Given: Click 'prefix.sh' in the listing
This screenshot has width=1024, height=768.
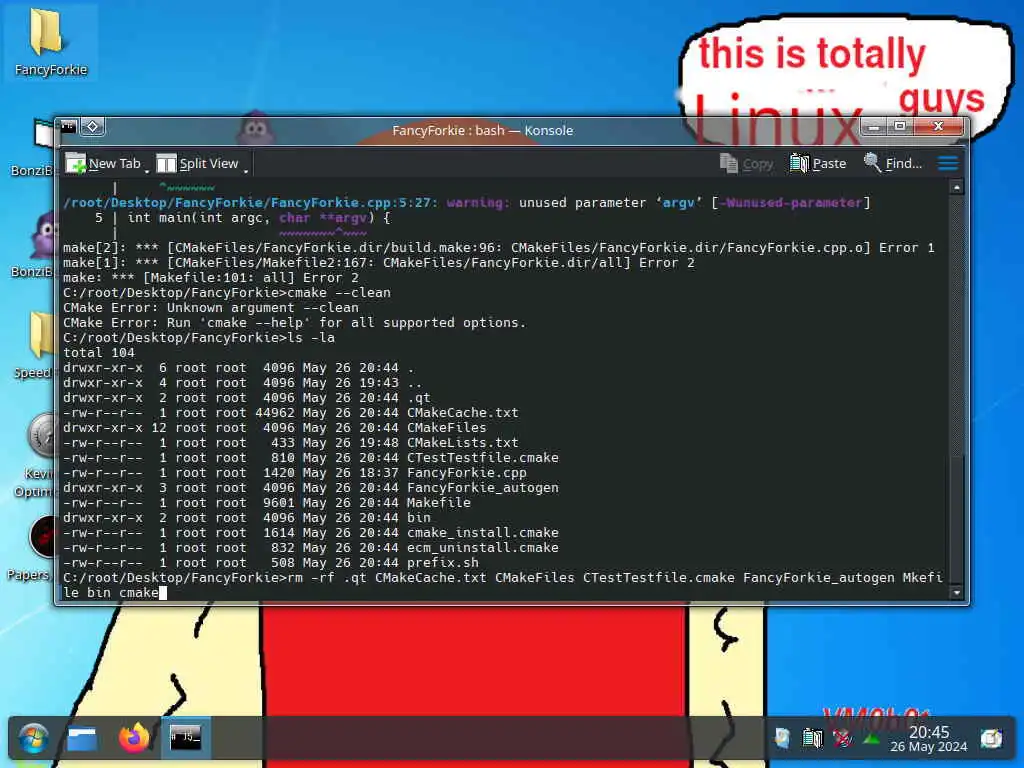Looking at the screenshot, I should (443, 563).
